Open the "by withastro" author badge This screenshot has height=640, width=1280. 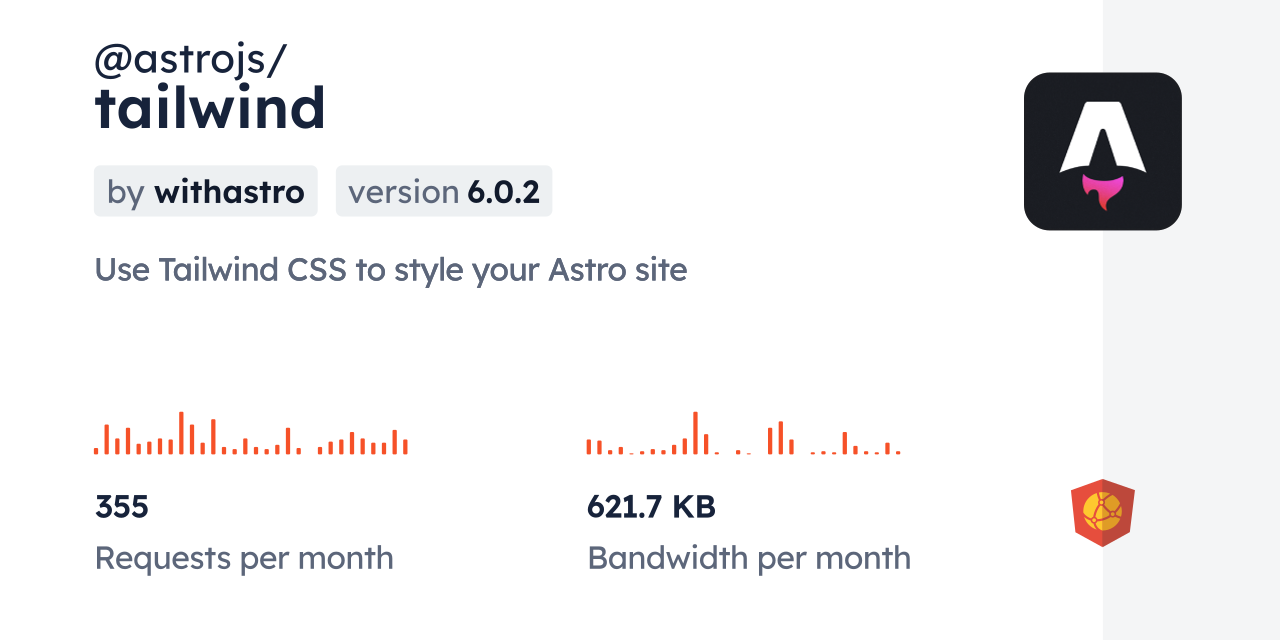pos(206,191)
